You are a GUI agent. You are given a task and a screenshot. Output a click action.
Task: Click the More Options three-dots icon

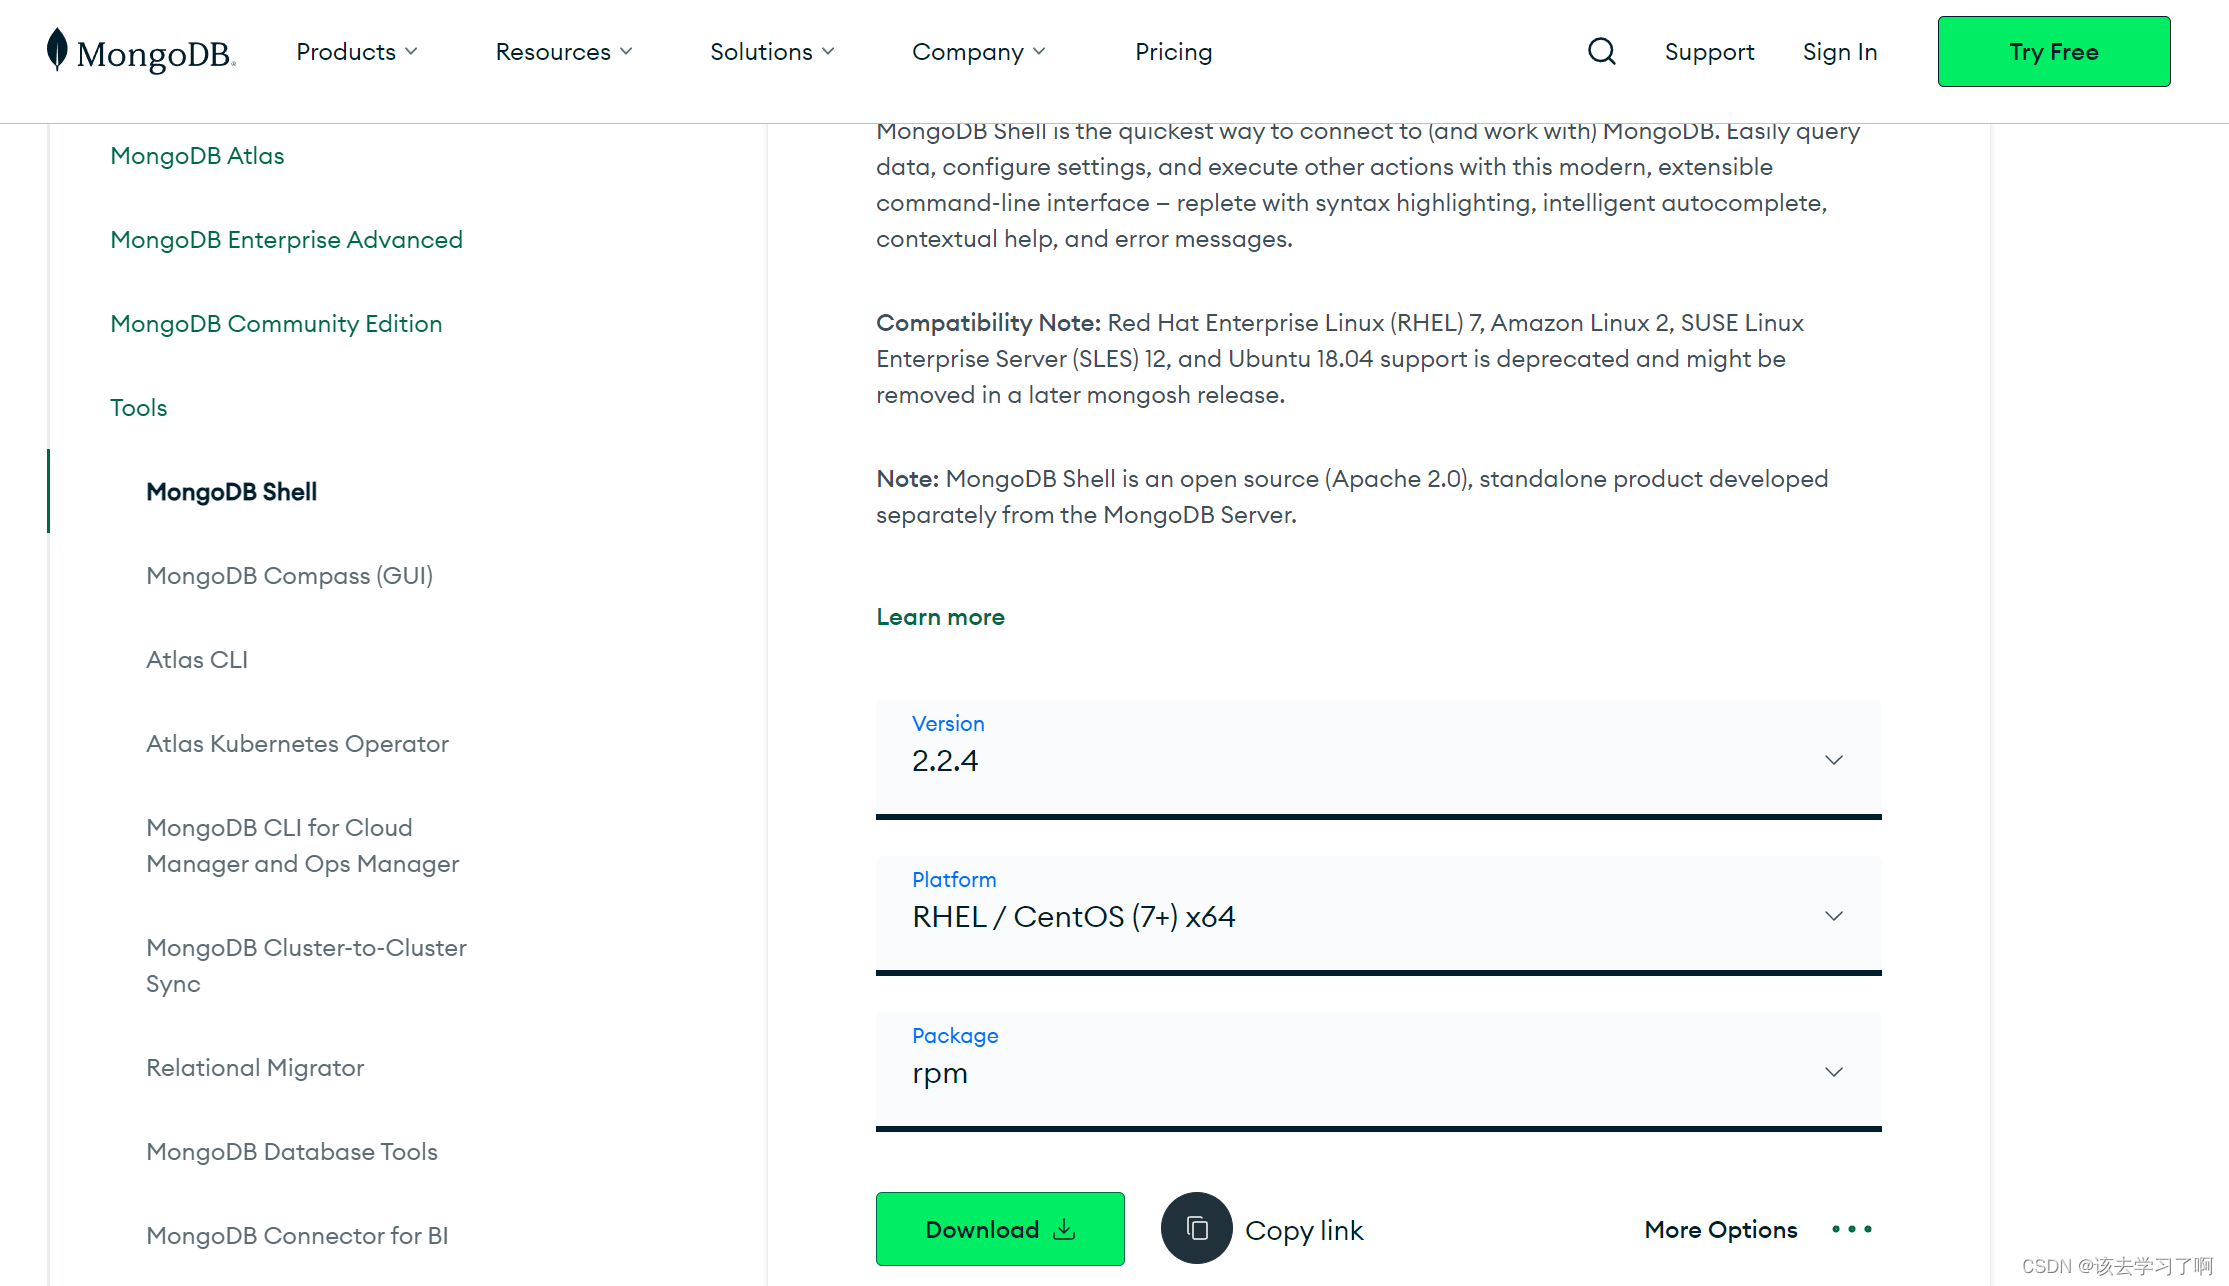point(1851,1229)
